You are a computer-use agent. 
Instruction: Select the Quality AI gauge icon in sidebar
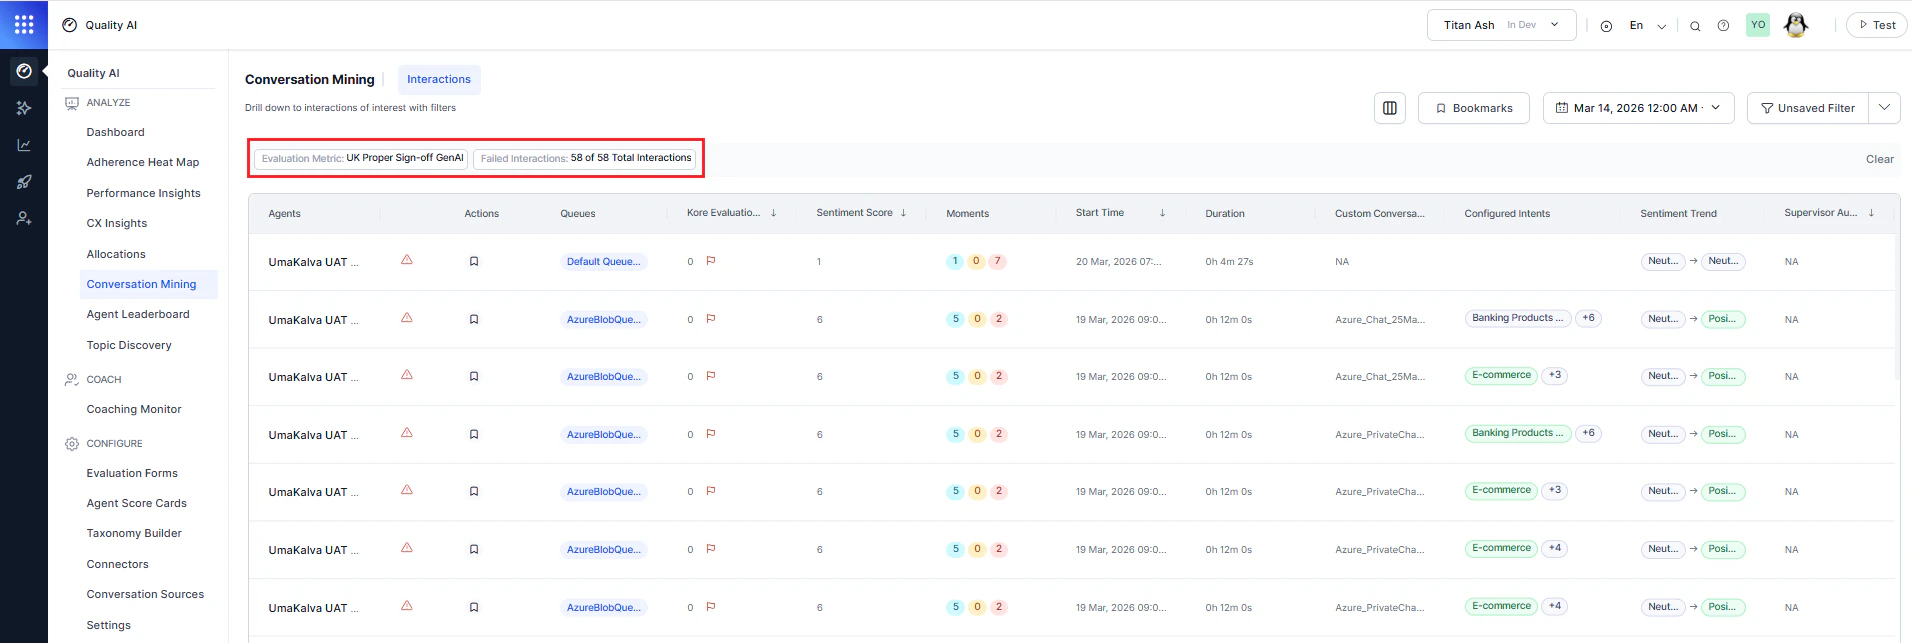click(24, 71)
